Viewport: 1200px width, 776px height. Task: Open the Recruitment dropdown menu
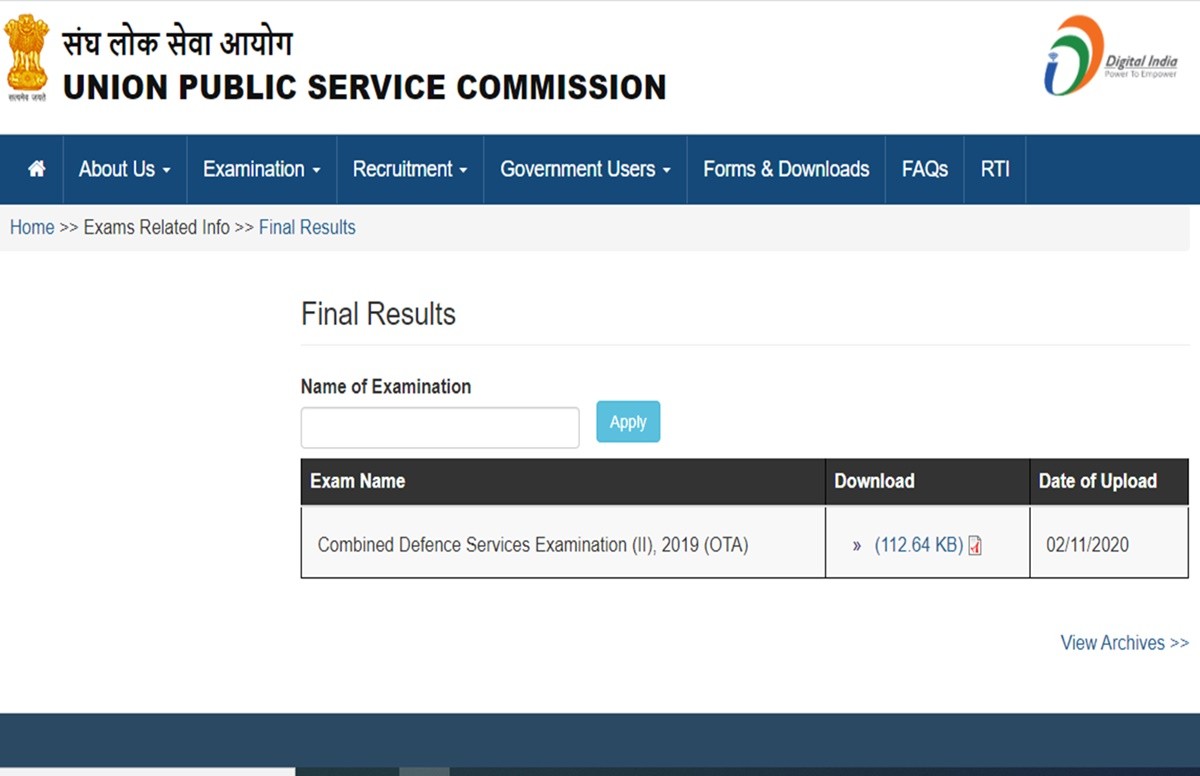[x=410, y=169]
